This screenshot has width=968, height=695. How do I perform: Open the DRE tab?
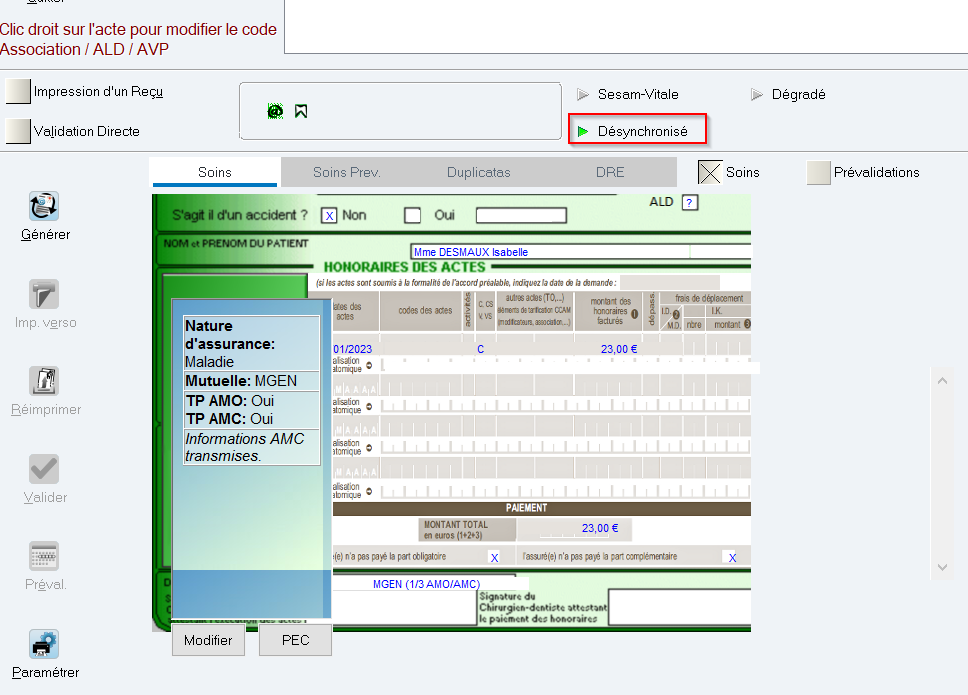pyautogui.click(x=610, y=172)
